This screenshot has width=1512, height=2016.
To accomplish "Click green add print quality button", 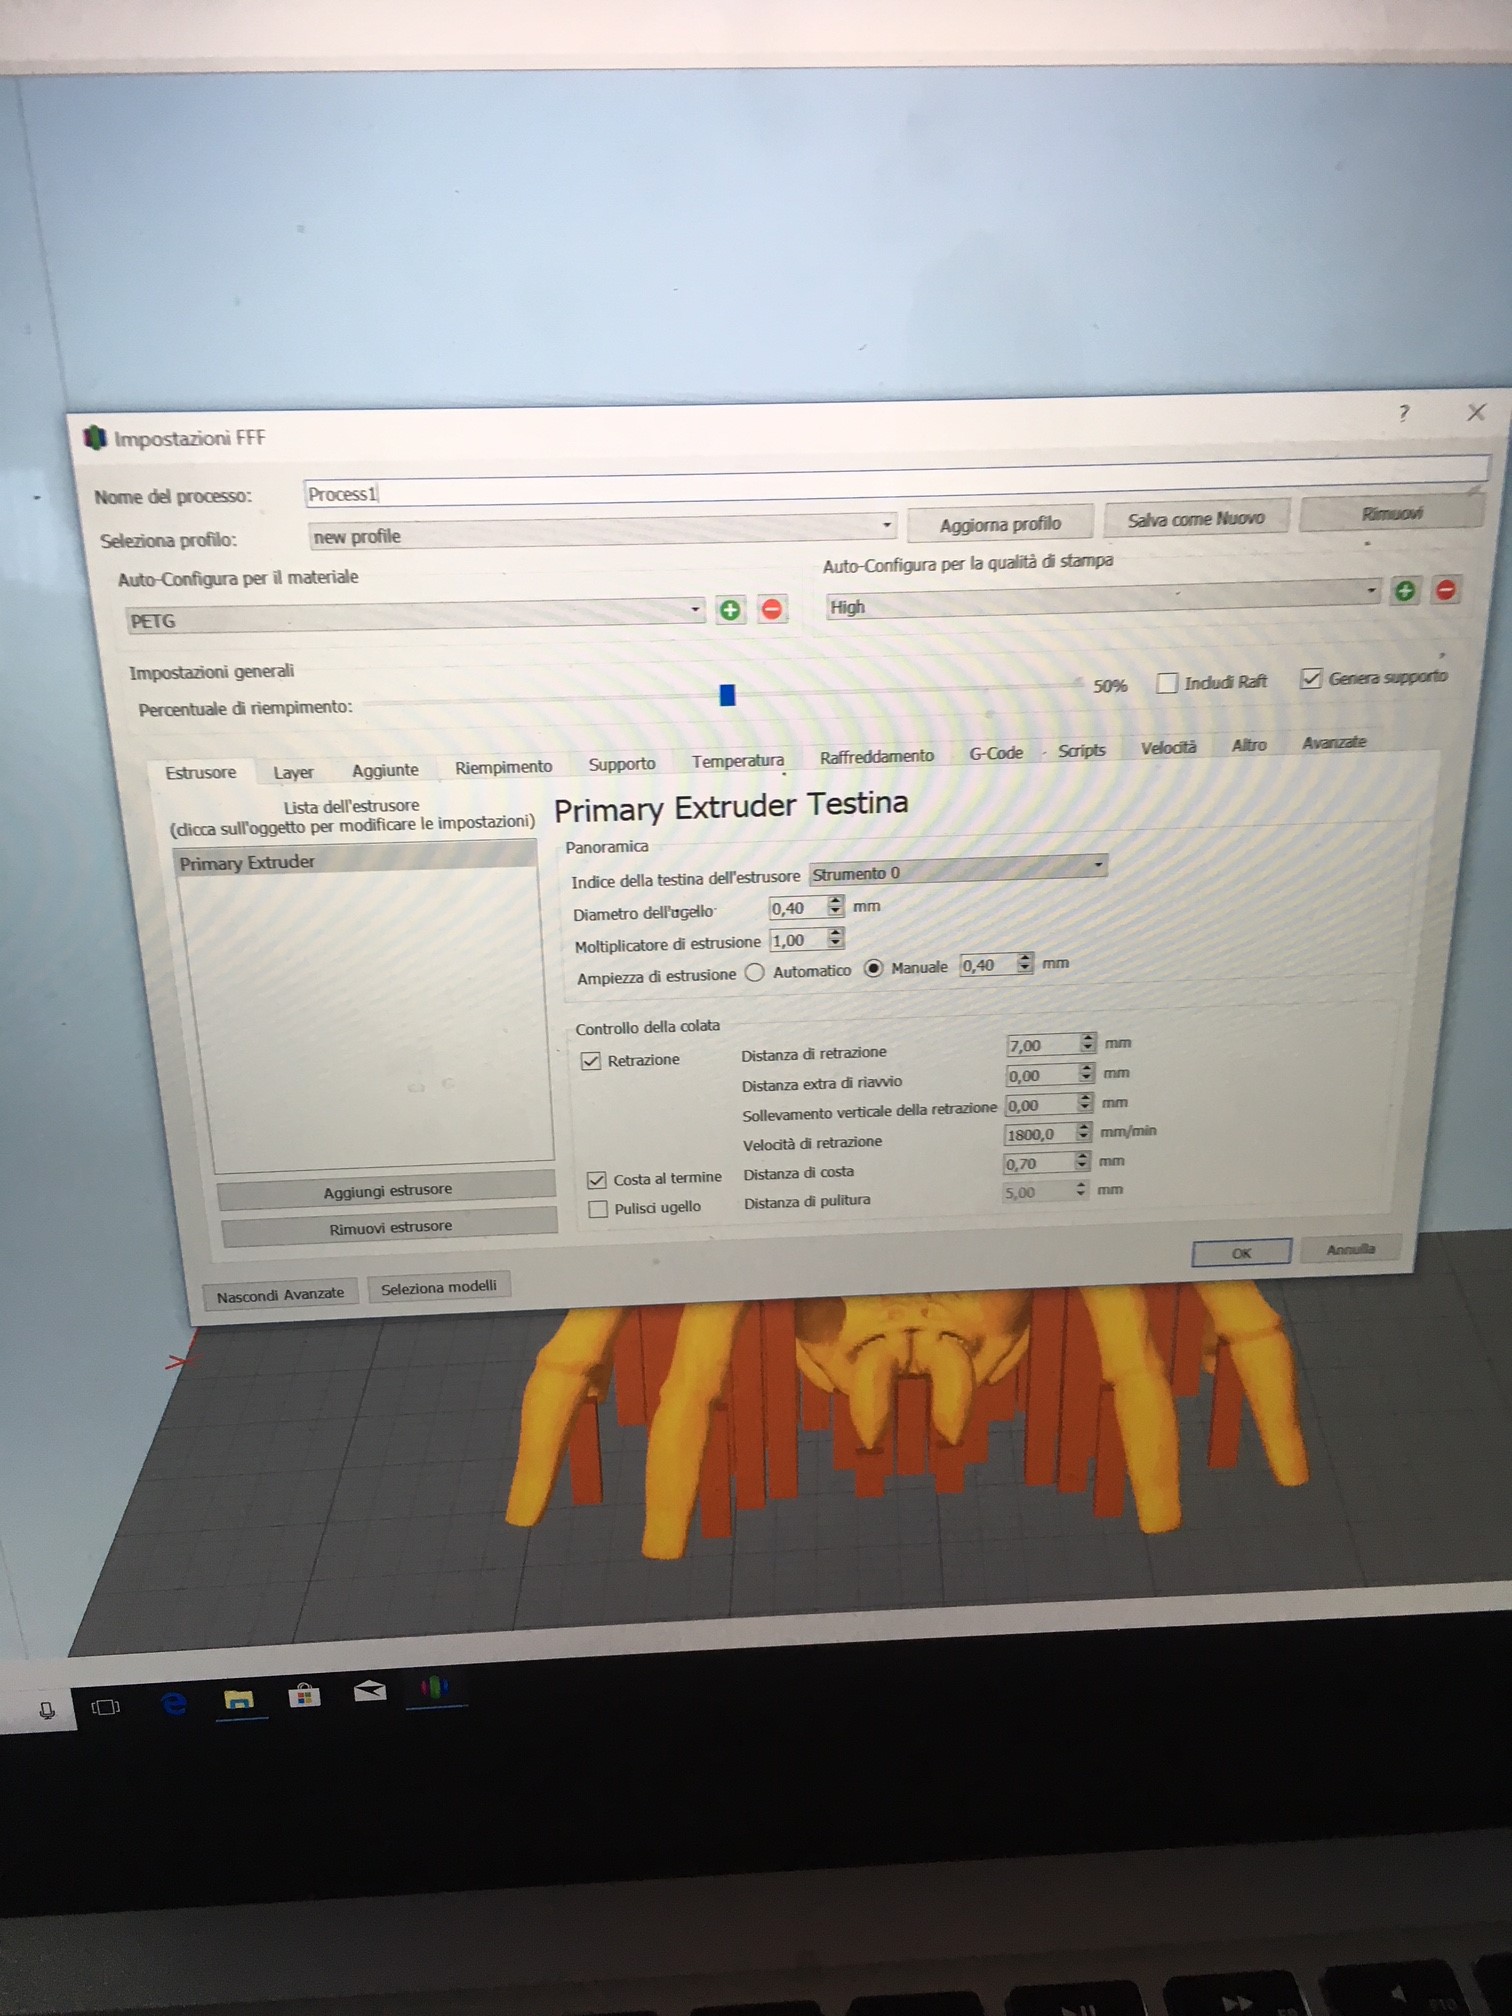I will click(1405, 591).
